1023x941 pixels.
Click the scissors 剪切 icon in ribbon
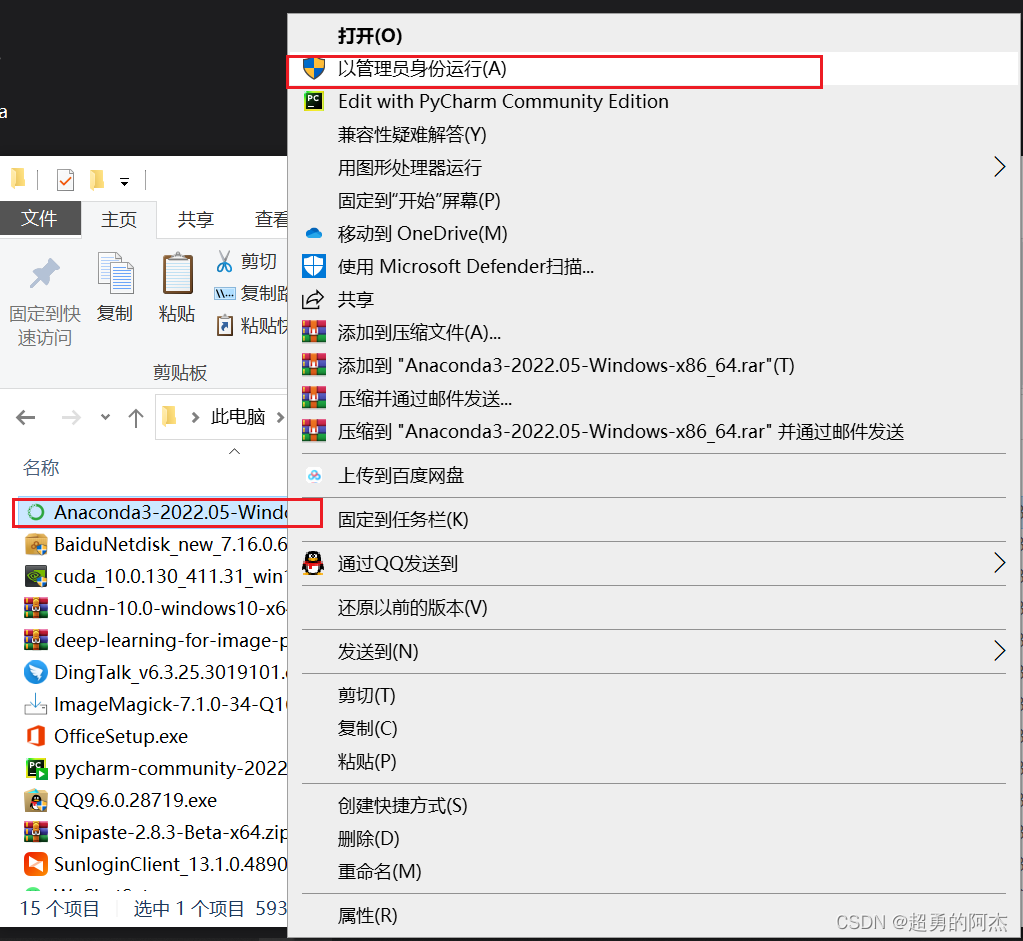(x=224, y=261)
